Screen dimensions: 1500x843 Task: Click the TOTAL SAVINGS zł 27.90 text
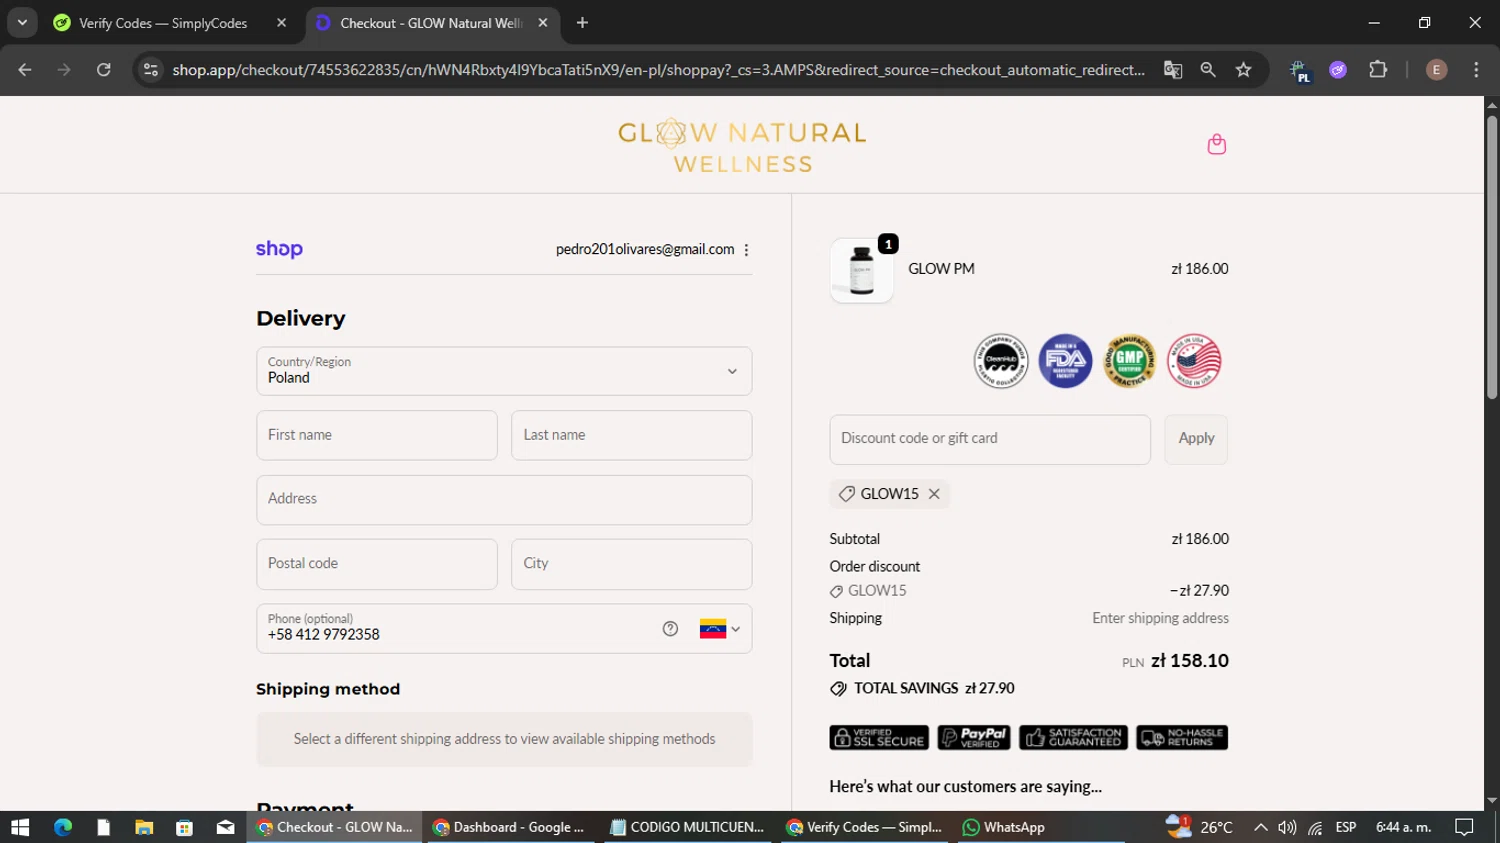tap(934, 689)
